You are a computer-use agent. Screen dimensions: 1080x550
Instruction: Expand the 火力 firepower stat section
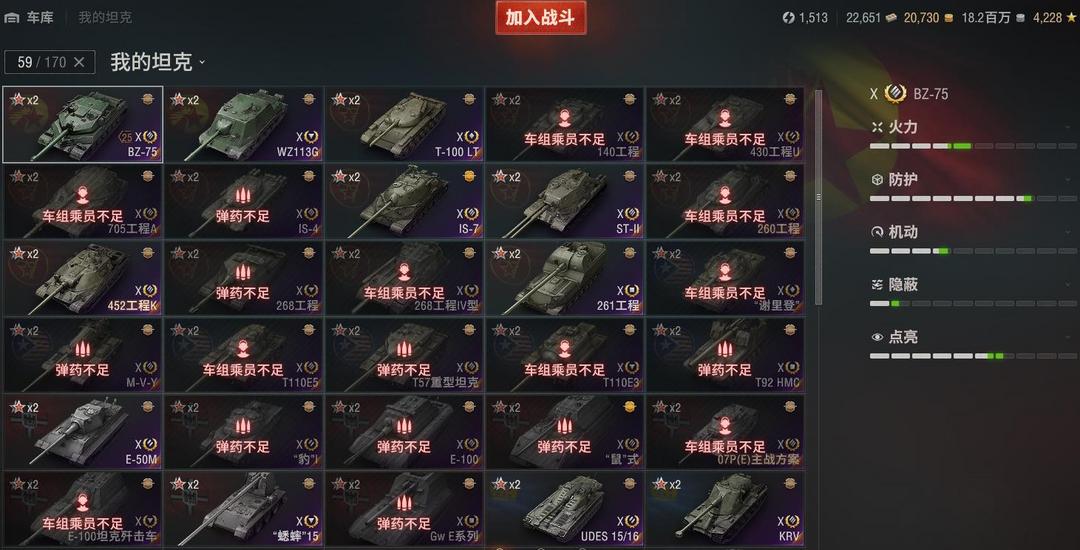tap(971, 127)
